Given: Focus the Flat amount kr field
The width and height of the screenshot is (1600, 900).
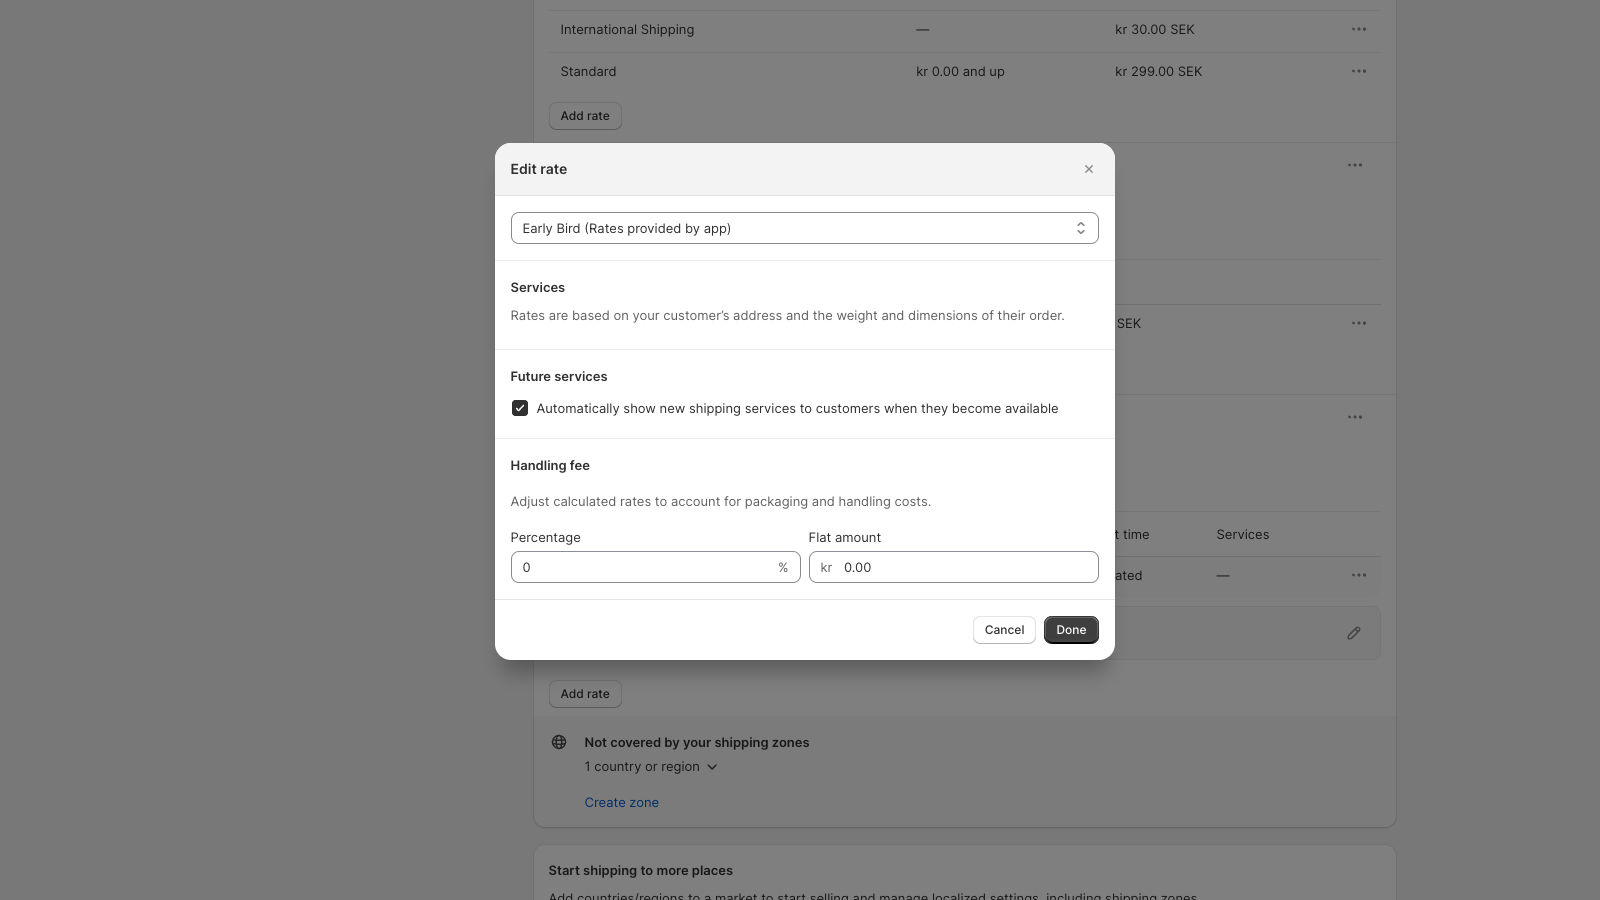Looking at the screenshot, I should pos(965,567).
